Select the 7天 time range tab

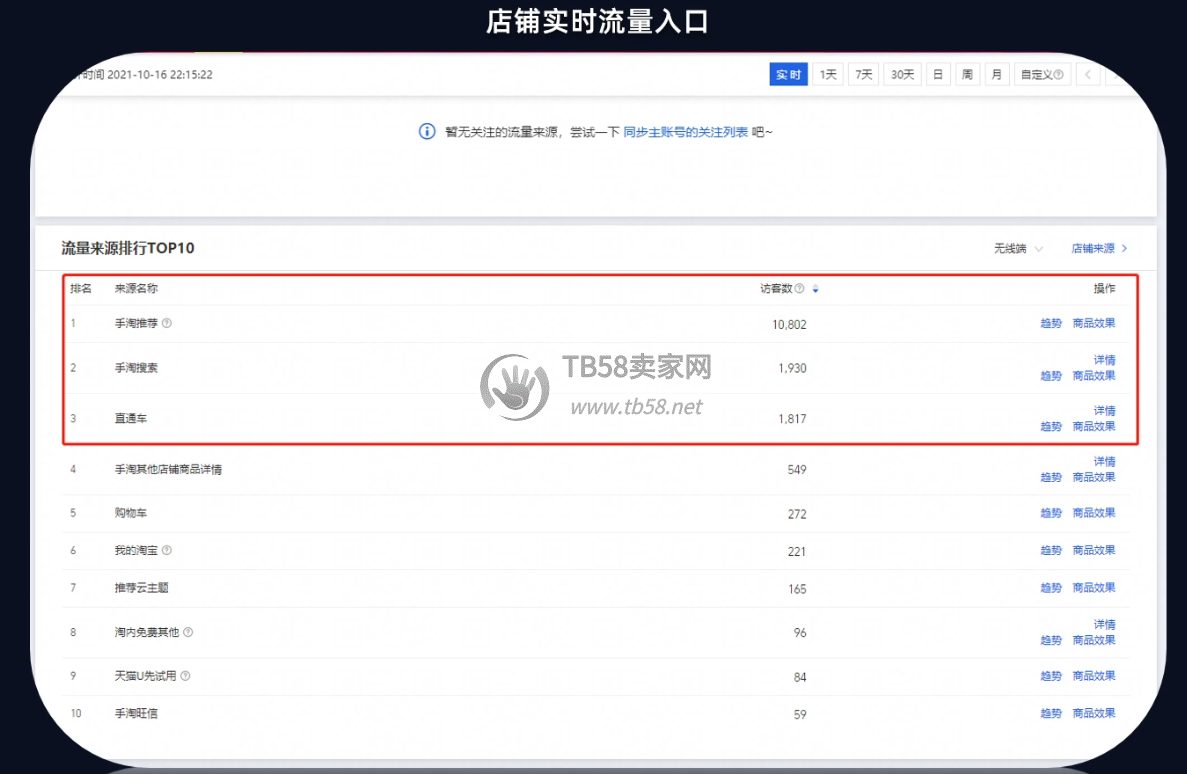[864, 74]
